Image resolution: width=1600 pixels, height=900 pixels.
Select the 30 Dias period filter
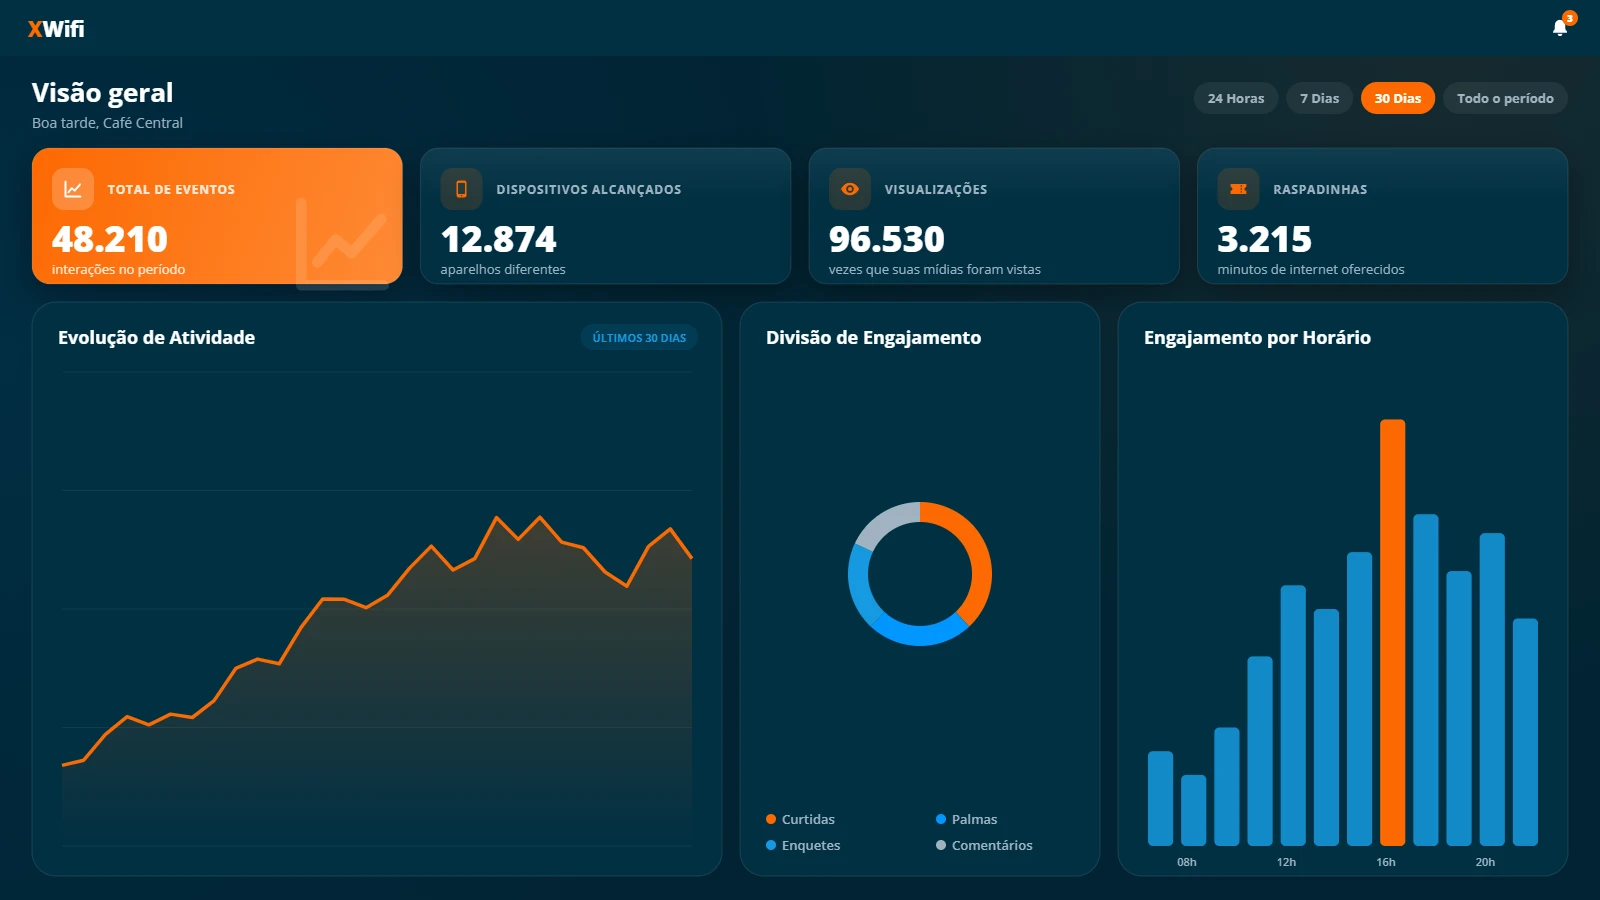(1398, 98)
